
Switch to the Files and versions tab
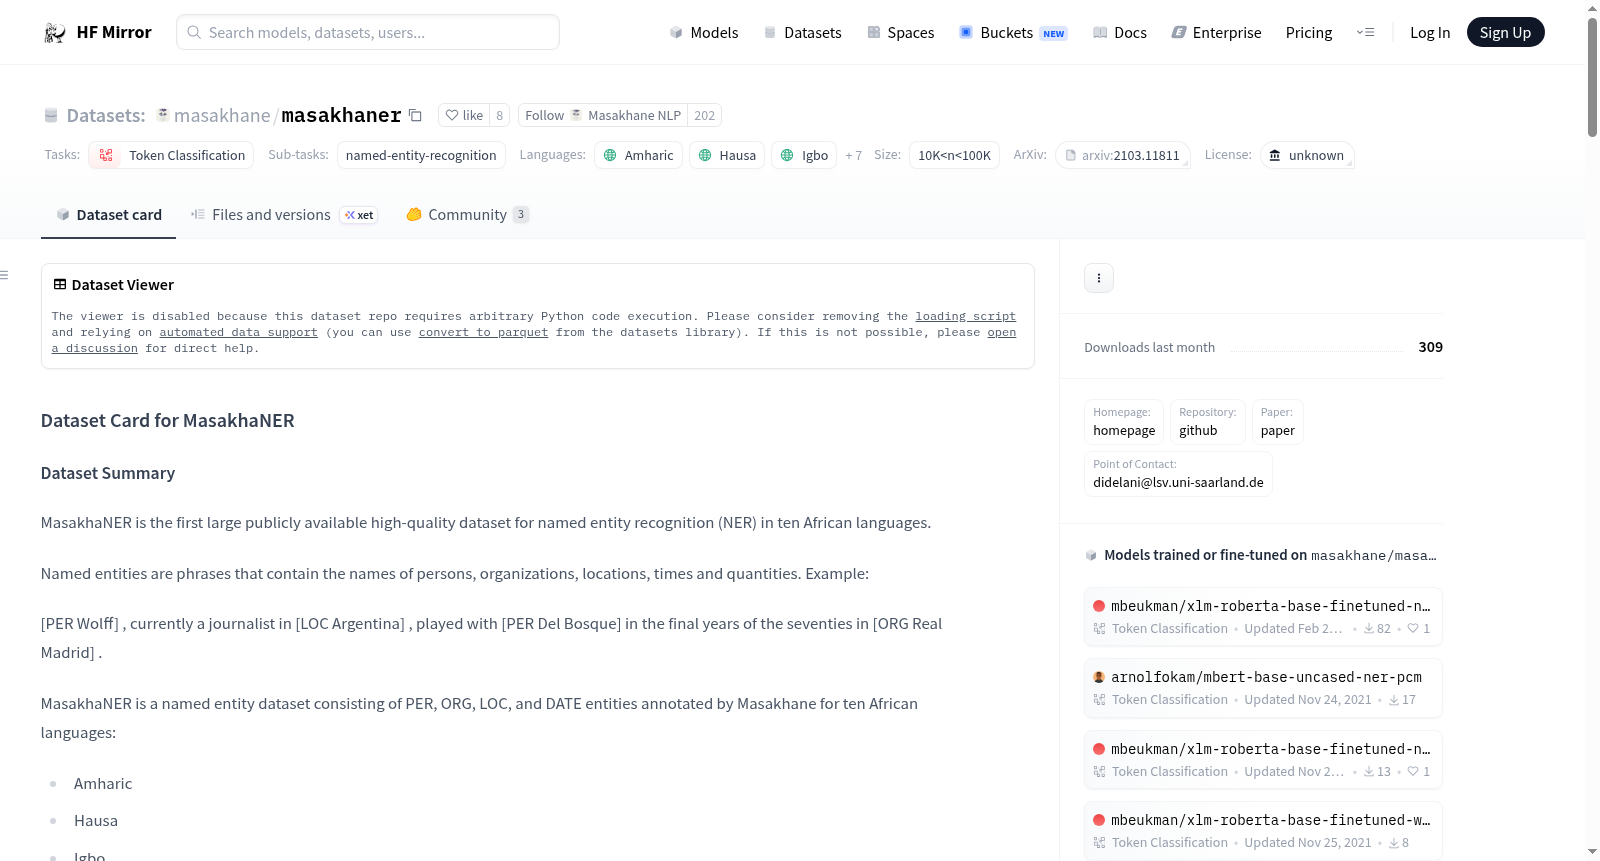click(x=284, y=215)
